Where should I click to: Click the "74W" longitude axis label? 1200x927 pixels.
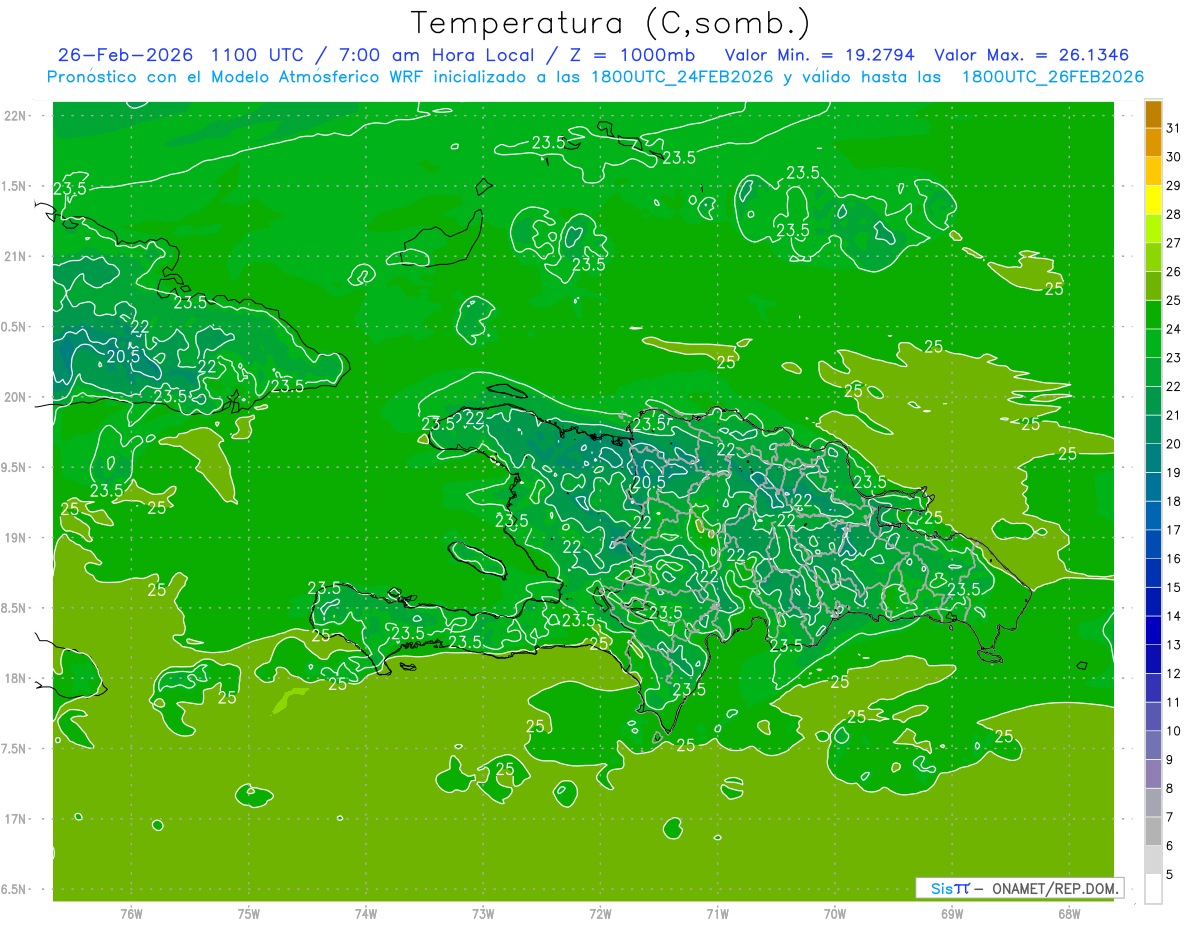(366, 913)
